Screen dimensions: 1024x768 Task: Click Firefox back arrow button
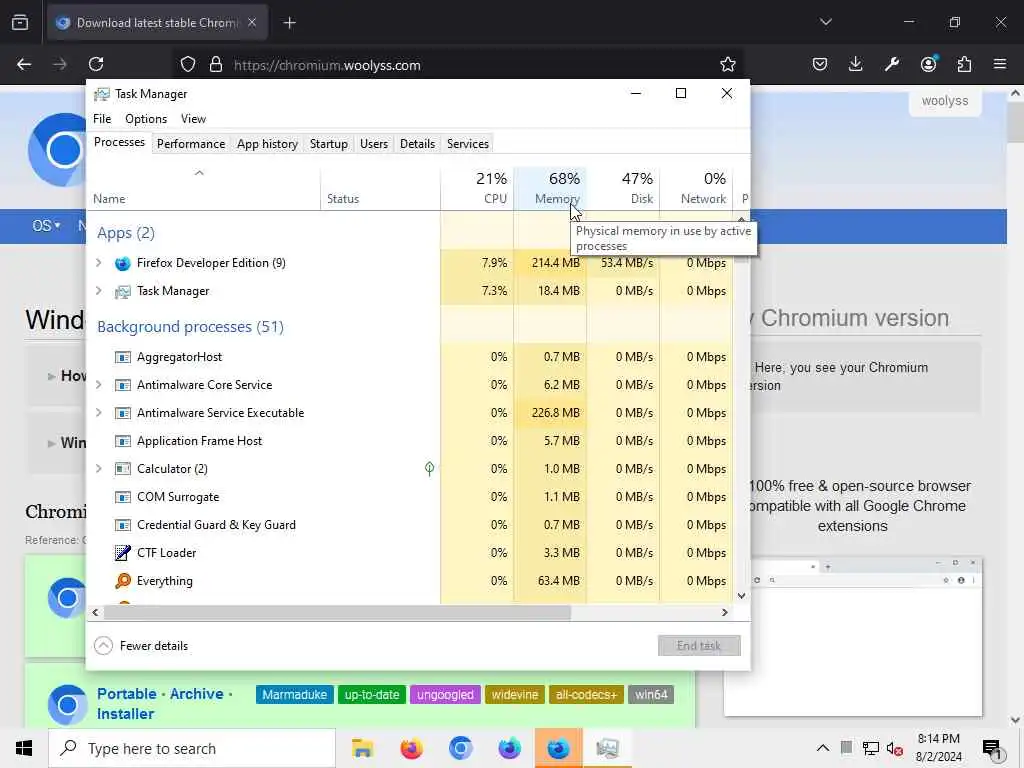pyautogui.click(x=24, y=64)
